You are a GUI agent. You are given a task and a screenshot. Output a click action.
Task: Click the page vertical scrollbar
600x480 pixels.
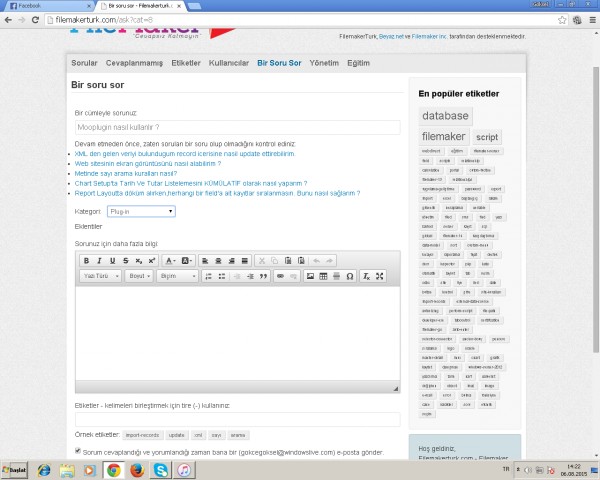[x=596, y=209]
